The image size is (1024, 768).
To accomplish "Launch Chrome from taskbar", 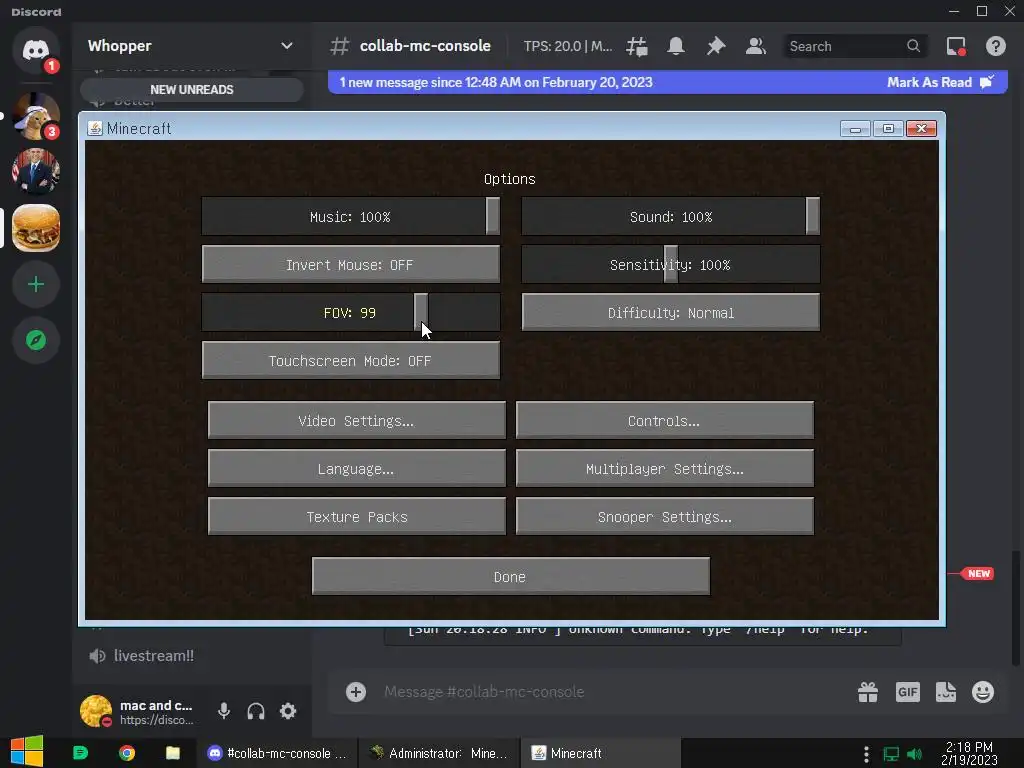I will [x=127, y=753].
